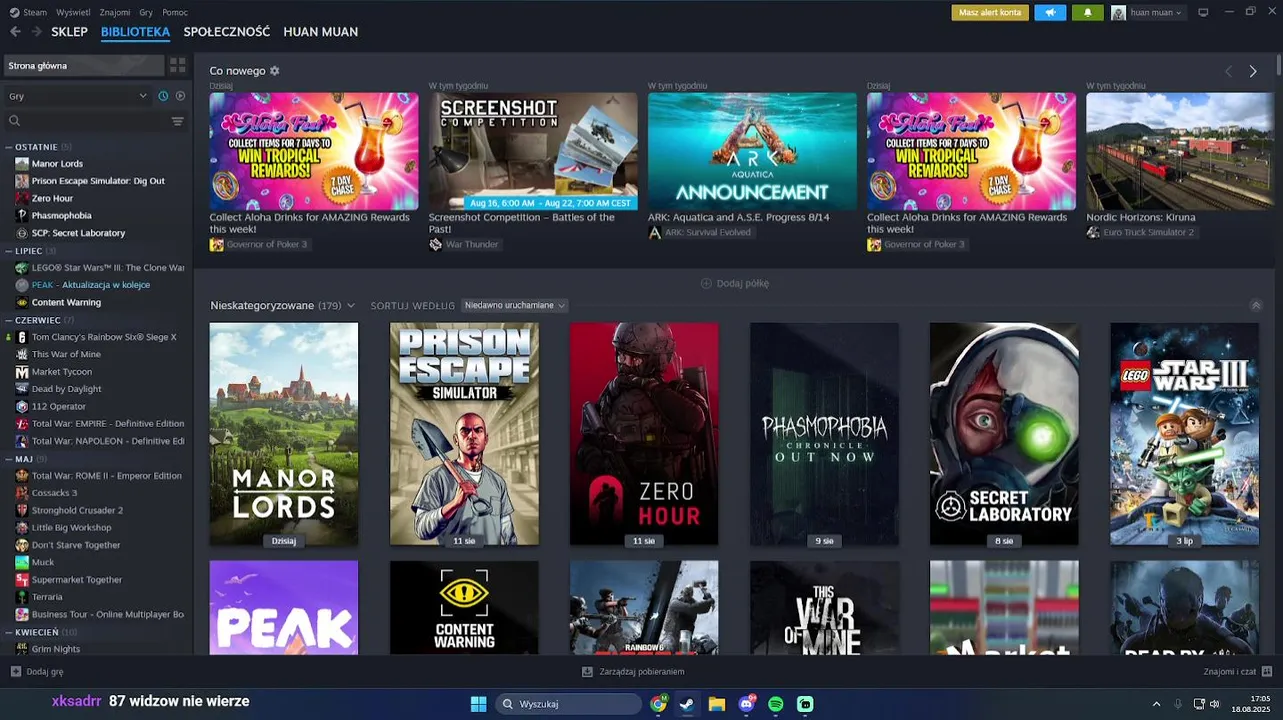Show next news items arrow
Viewport: 1283px width, 720px height.
tap(1253, 71)
